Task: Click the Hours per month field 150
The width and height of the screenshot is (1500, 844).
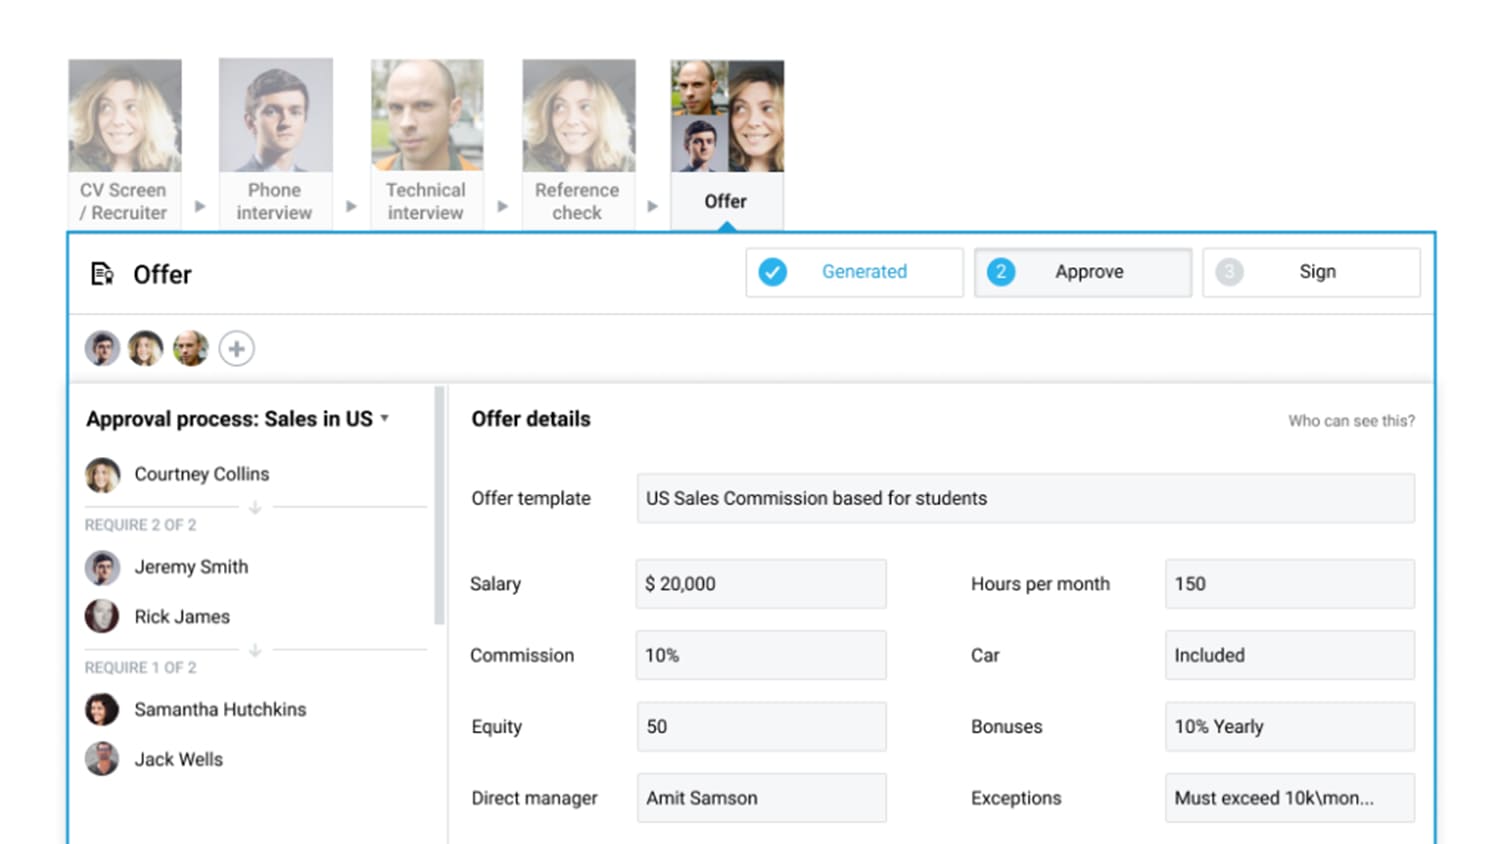Action: coord(1290,584)
